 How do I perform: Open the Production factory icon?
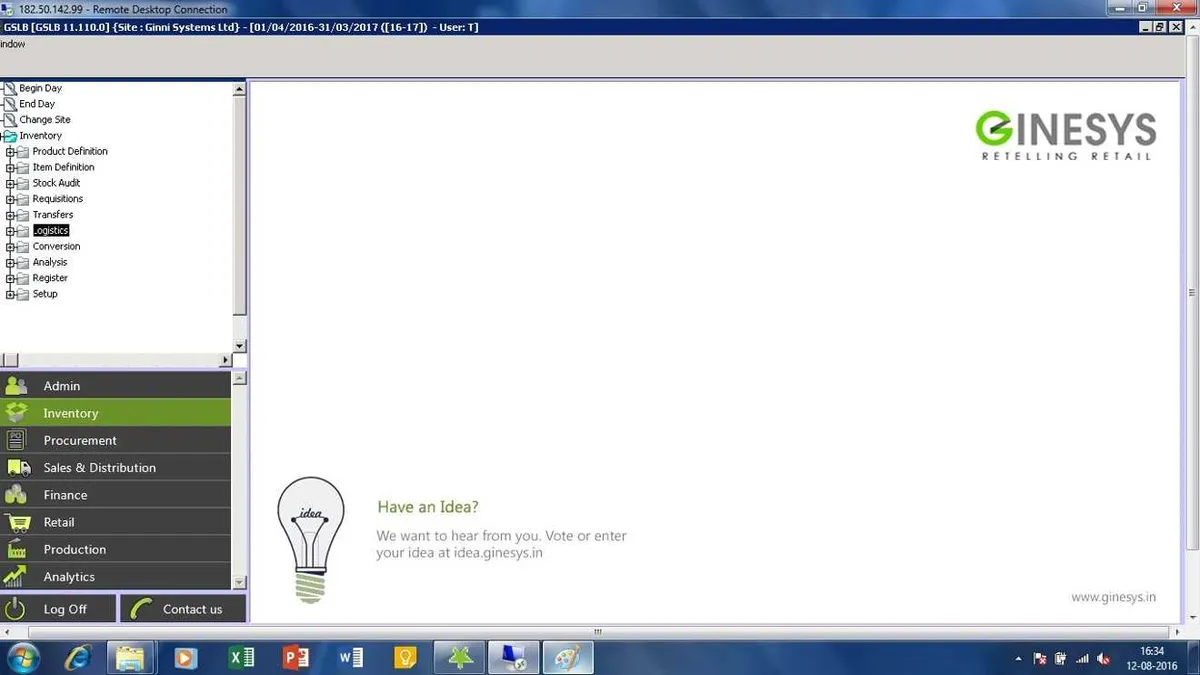(x=16, y=549)
